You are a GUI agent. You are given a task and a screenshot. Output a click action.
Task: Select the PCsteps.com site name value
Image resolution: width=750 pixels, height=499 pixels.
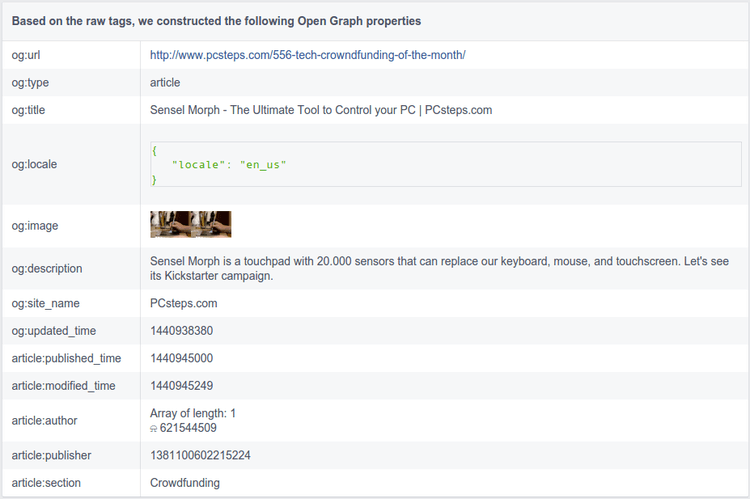[x=184, y=303]
